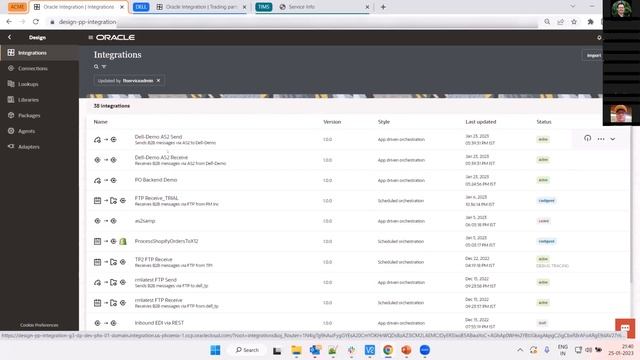This screenshot has height=360, width=640.
Task: Open the Dell-Demo AS2 Send integration
Action: click(x=158, y=137)
